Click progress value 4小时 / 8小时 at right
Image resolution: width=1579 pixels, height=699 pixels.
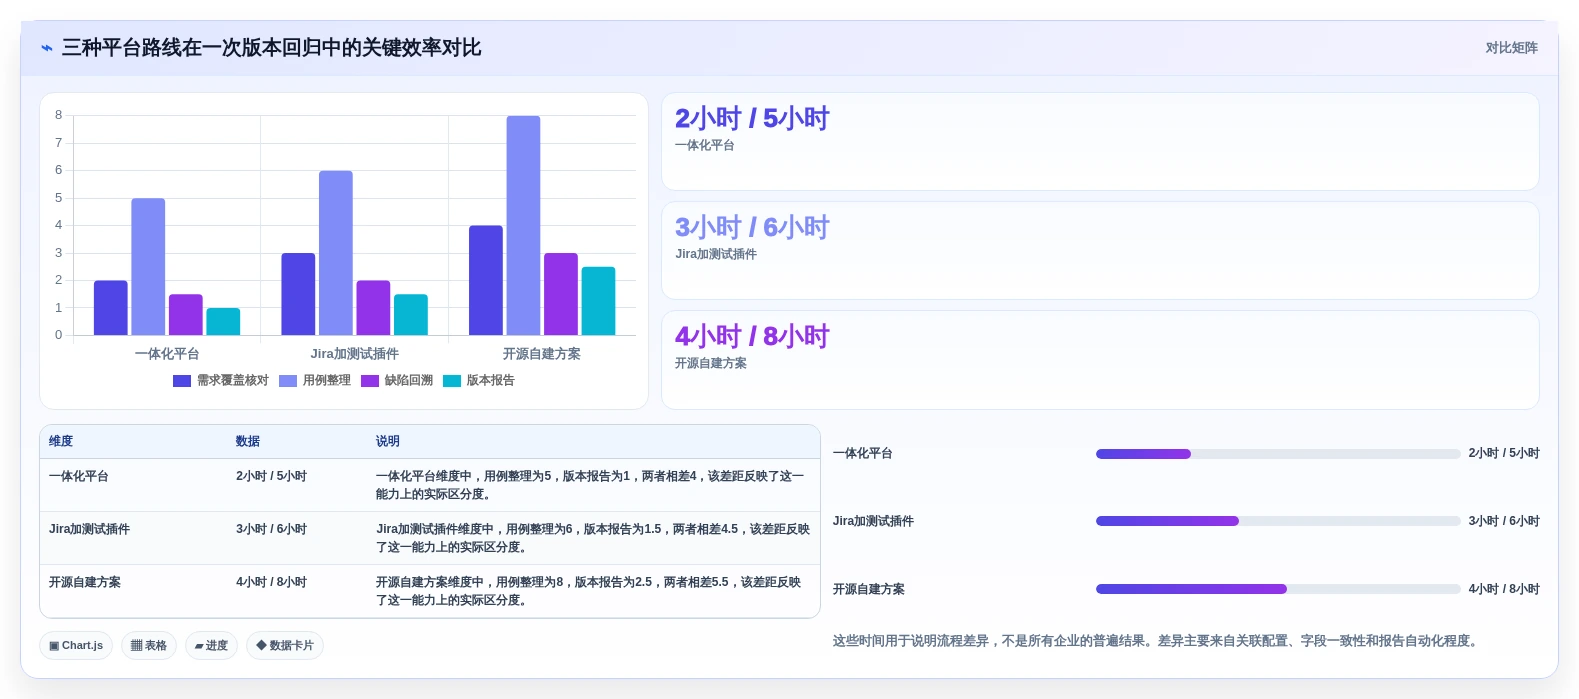pyautogui.click(x=1504, y=589)
